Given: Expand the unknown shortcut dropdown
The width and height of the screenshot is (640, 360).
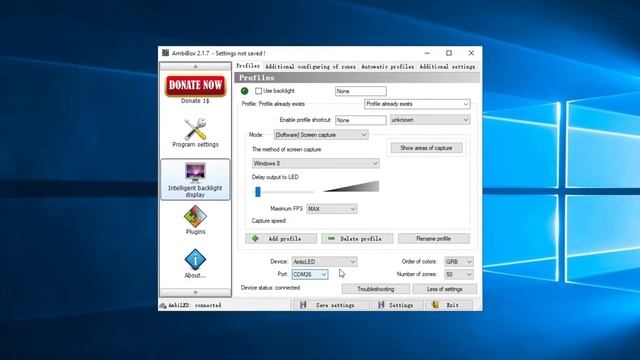Looking at the screenshot, I should [430, 120].
